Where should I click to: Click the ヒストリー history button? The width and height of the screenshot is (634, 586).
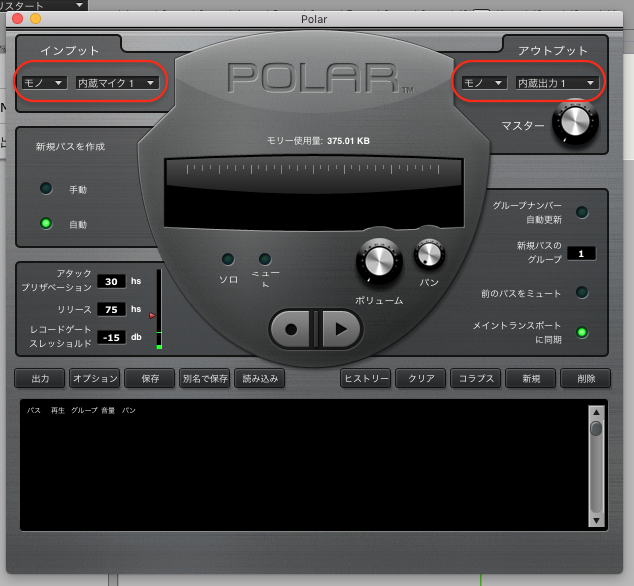click(x=366, y=379)
